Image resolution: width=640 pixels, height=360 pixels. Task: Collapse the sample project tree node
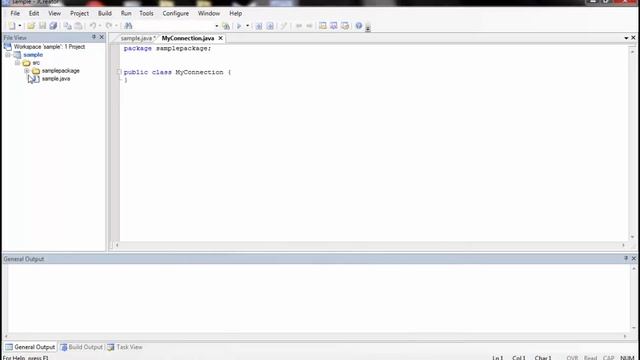tap(8, 55)
